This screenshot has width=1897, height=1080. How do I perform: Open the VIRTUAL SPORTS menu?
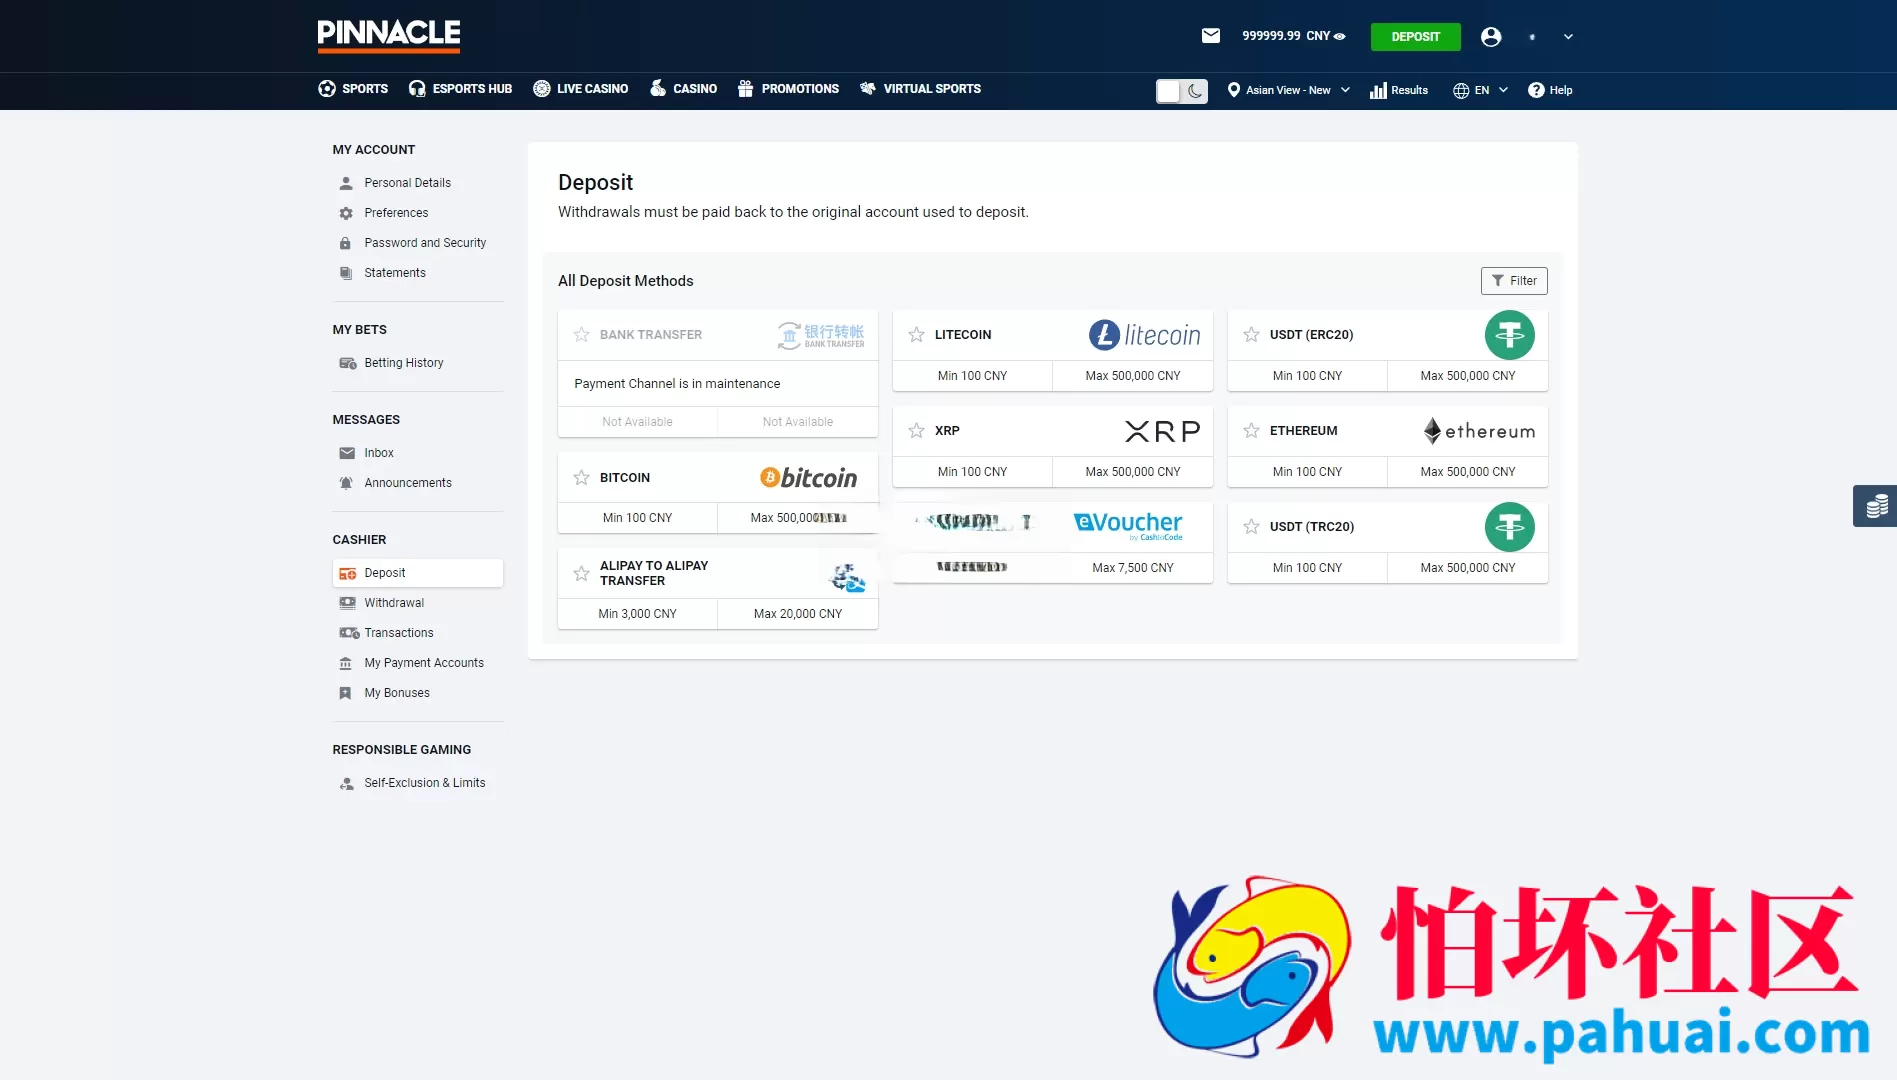(920, 89)
